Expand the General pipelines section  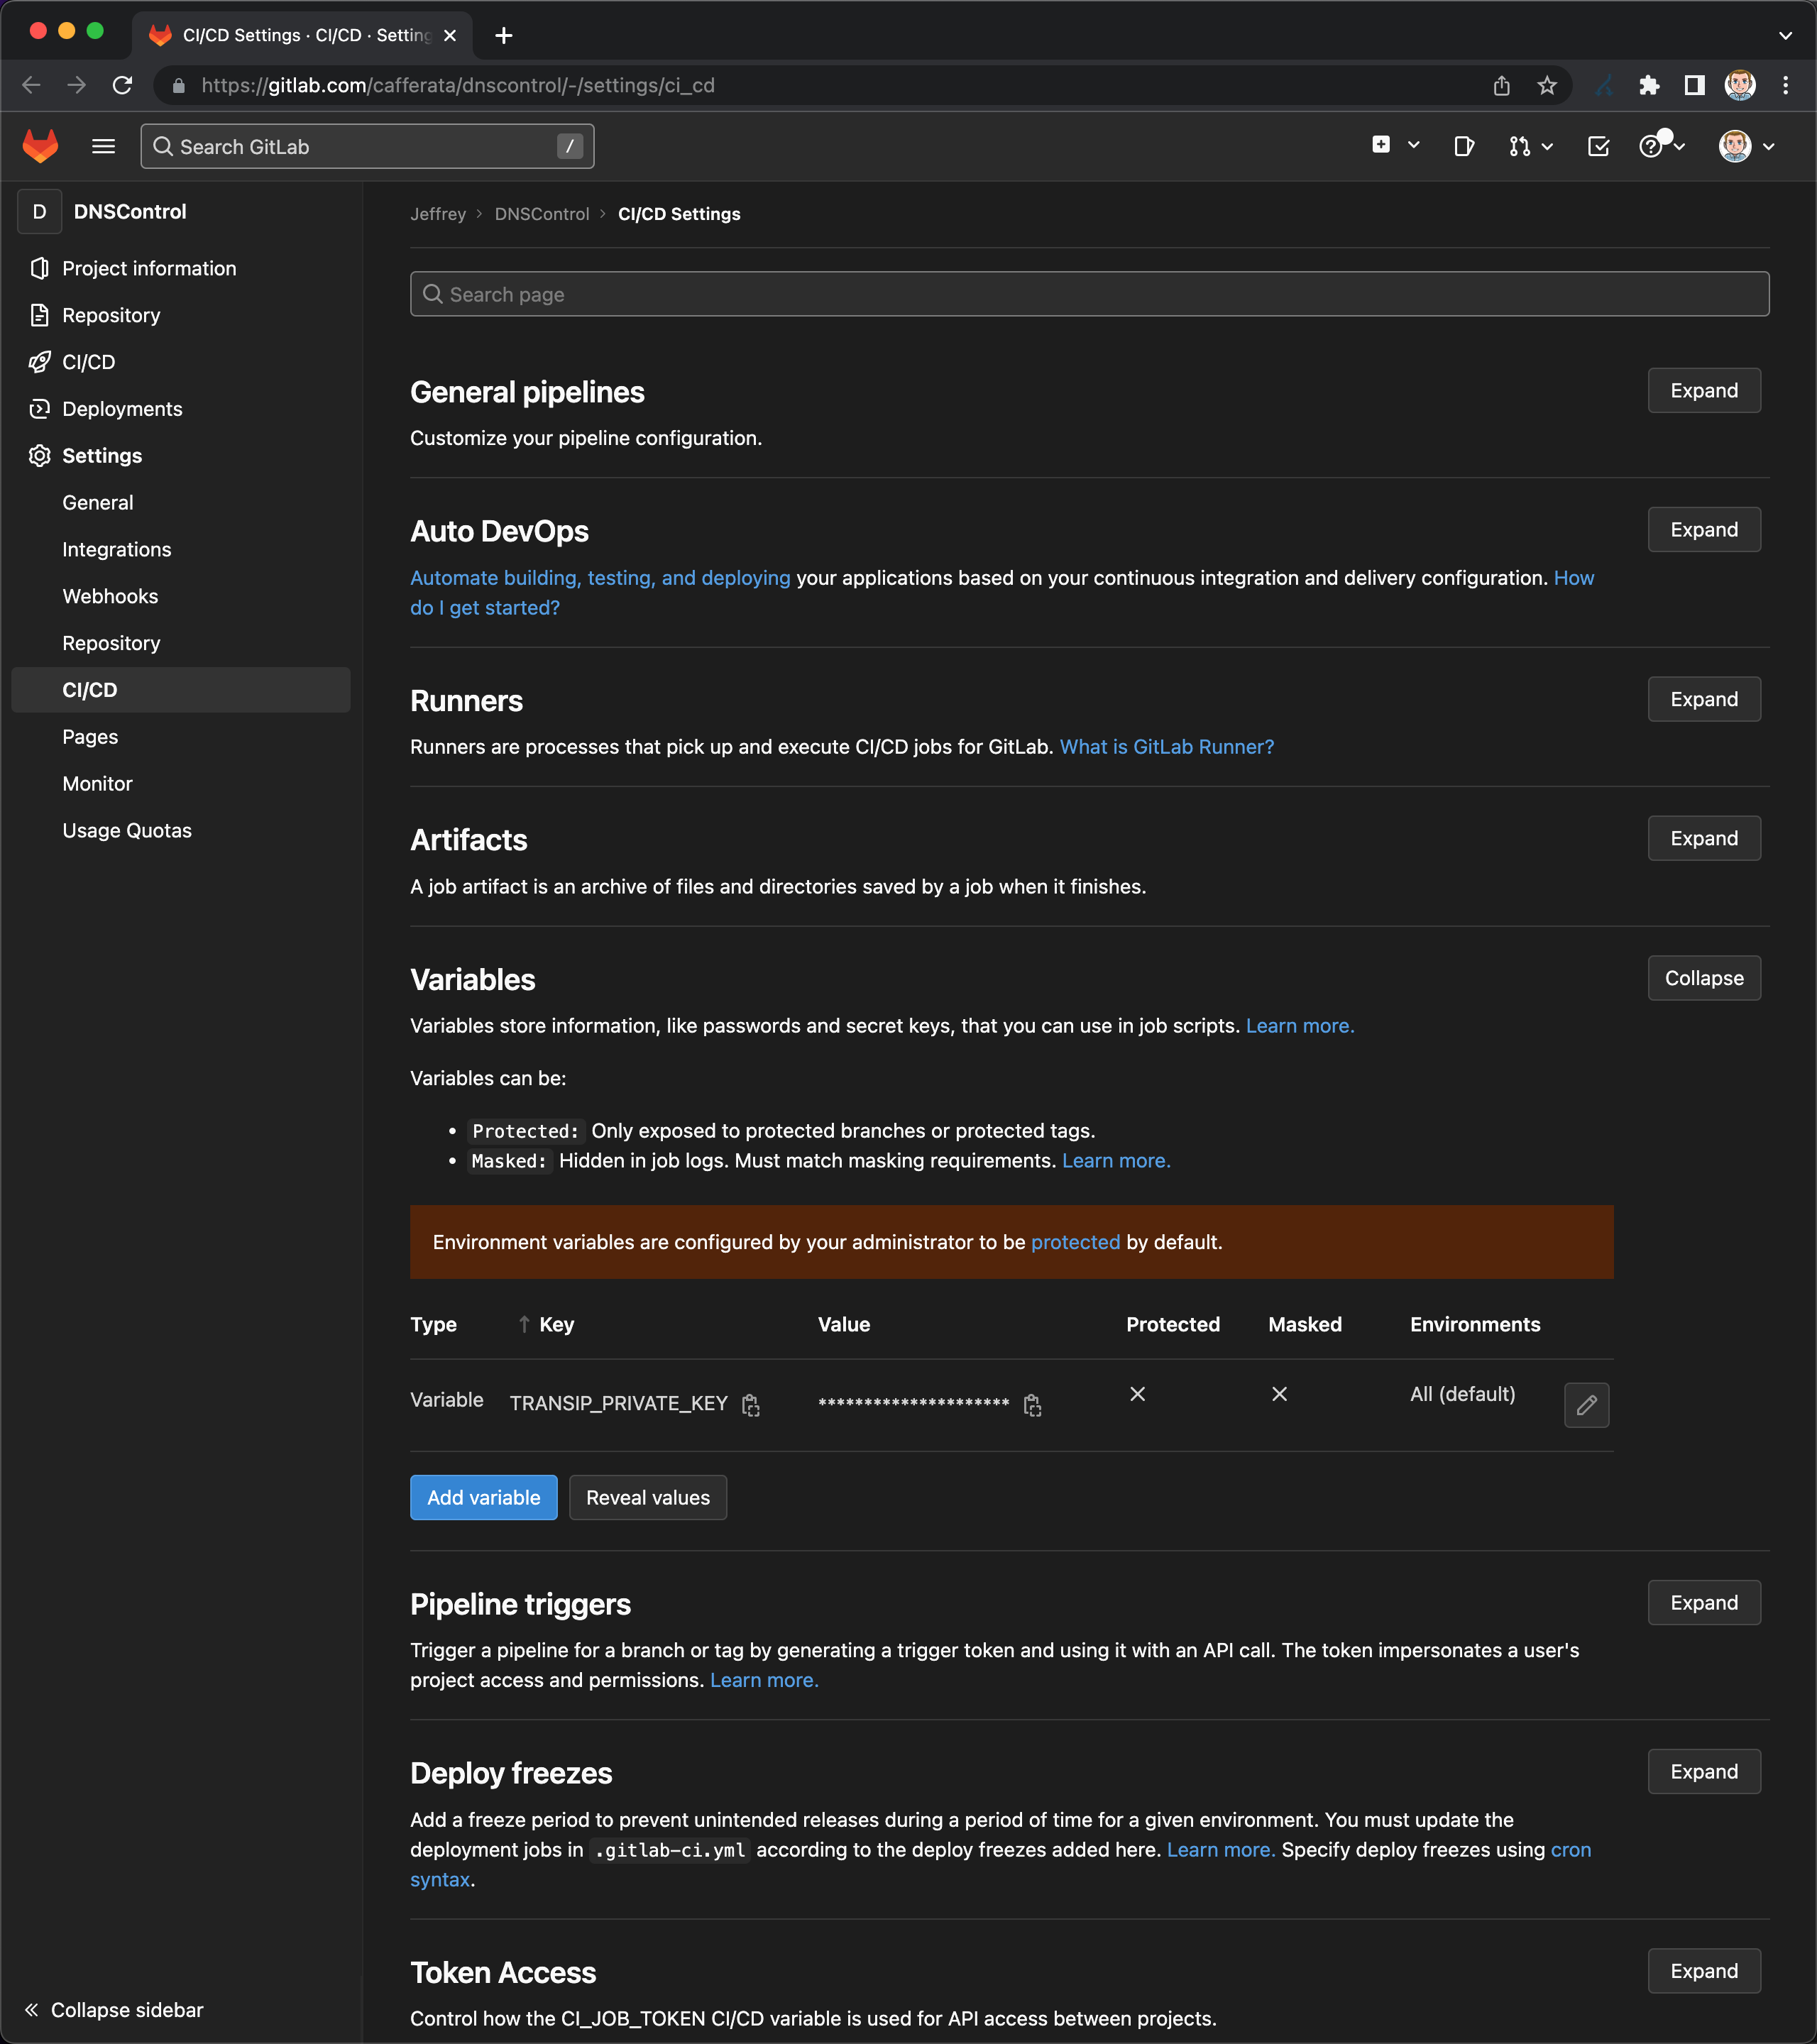1703,390
